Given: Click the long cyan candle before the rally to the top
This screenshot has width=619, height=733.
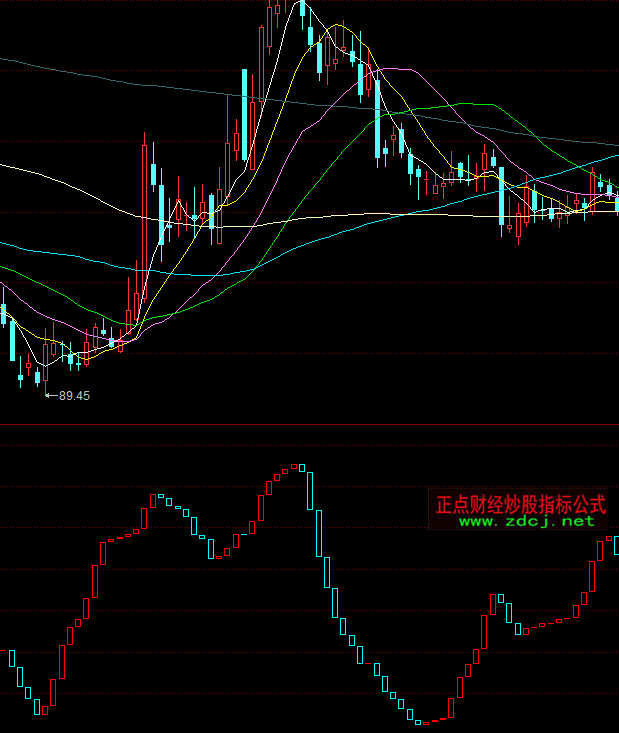Looking at the screenshot, I should [x=244, y=114].
